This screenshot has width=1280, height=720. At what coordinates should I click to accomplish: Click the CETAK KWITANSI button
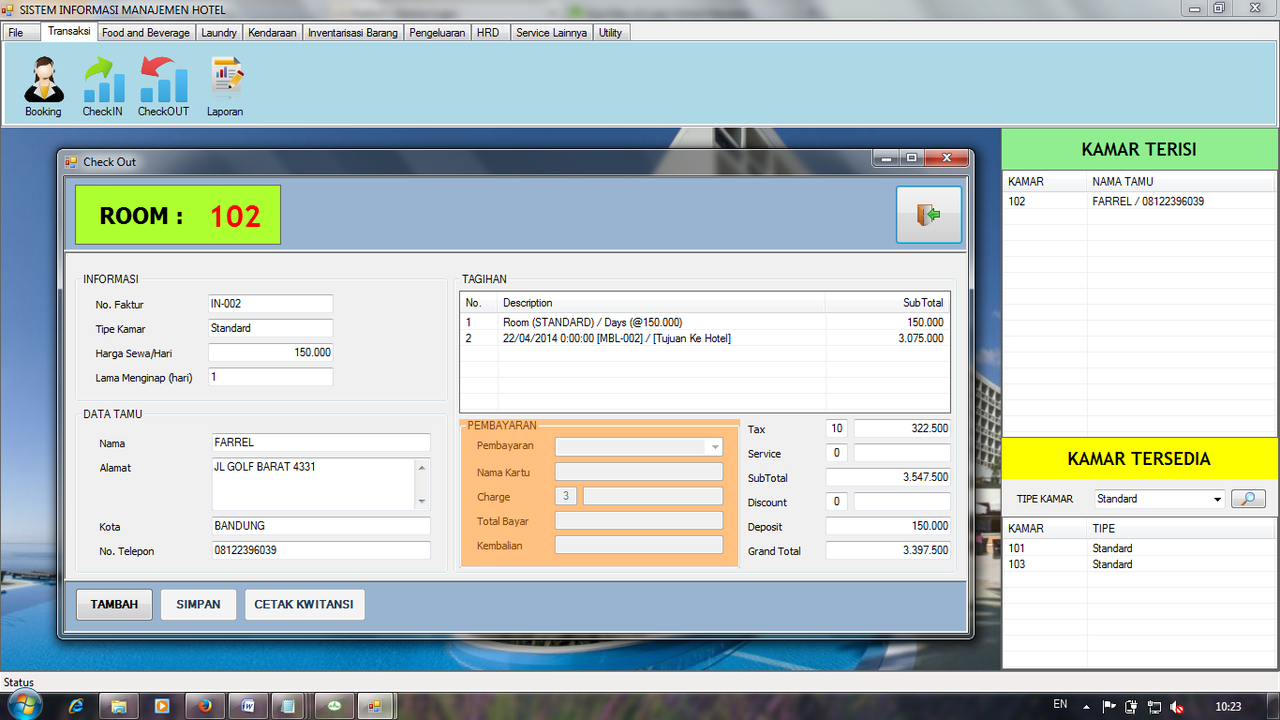pos(304,605)
